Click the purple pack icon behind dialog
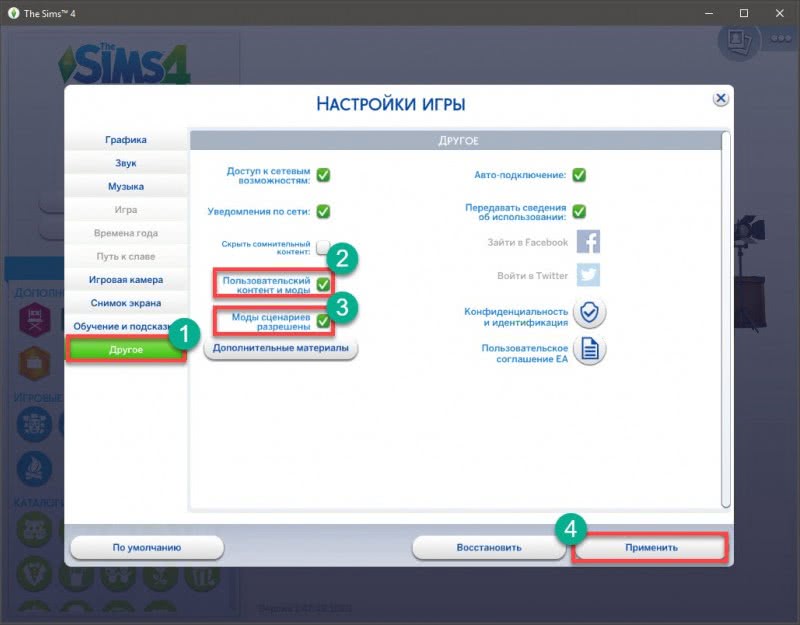The height and width of the screenshot is (625, 800). click(35, 320)
